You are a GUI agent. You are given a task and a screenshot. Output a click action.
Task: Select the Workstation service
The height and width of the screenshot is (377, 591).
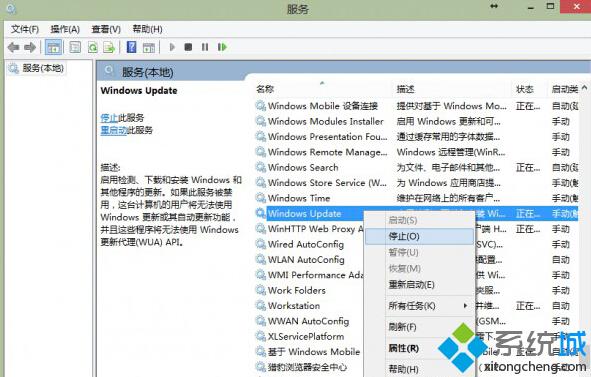[294, 306]
